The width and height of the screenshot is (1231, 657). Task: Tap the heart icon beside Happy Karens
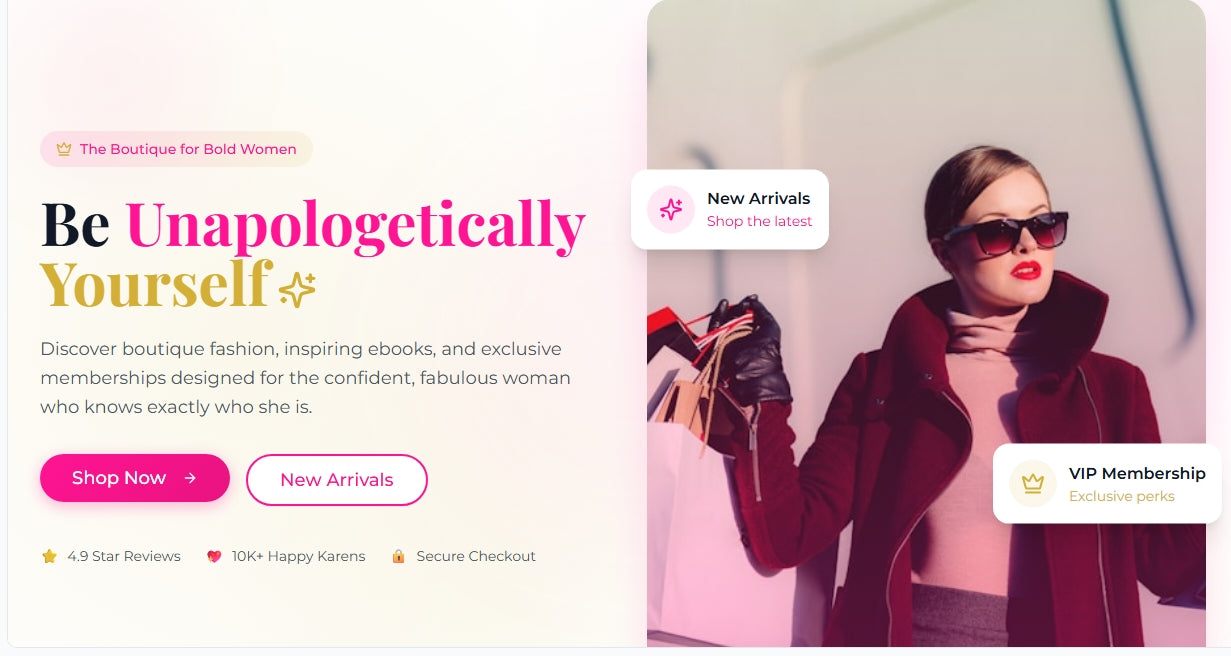click(x=214, y=556)
